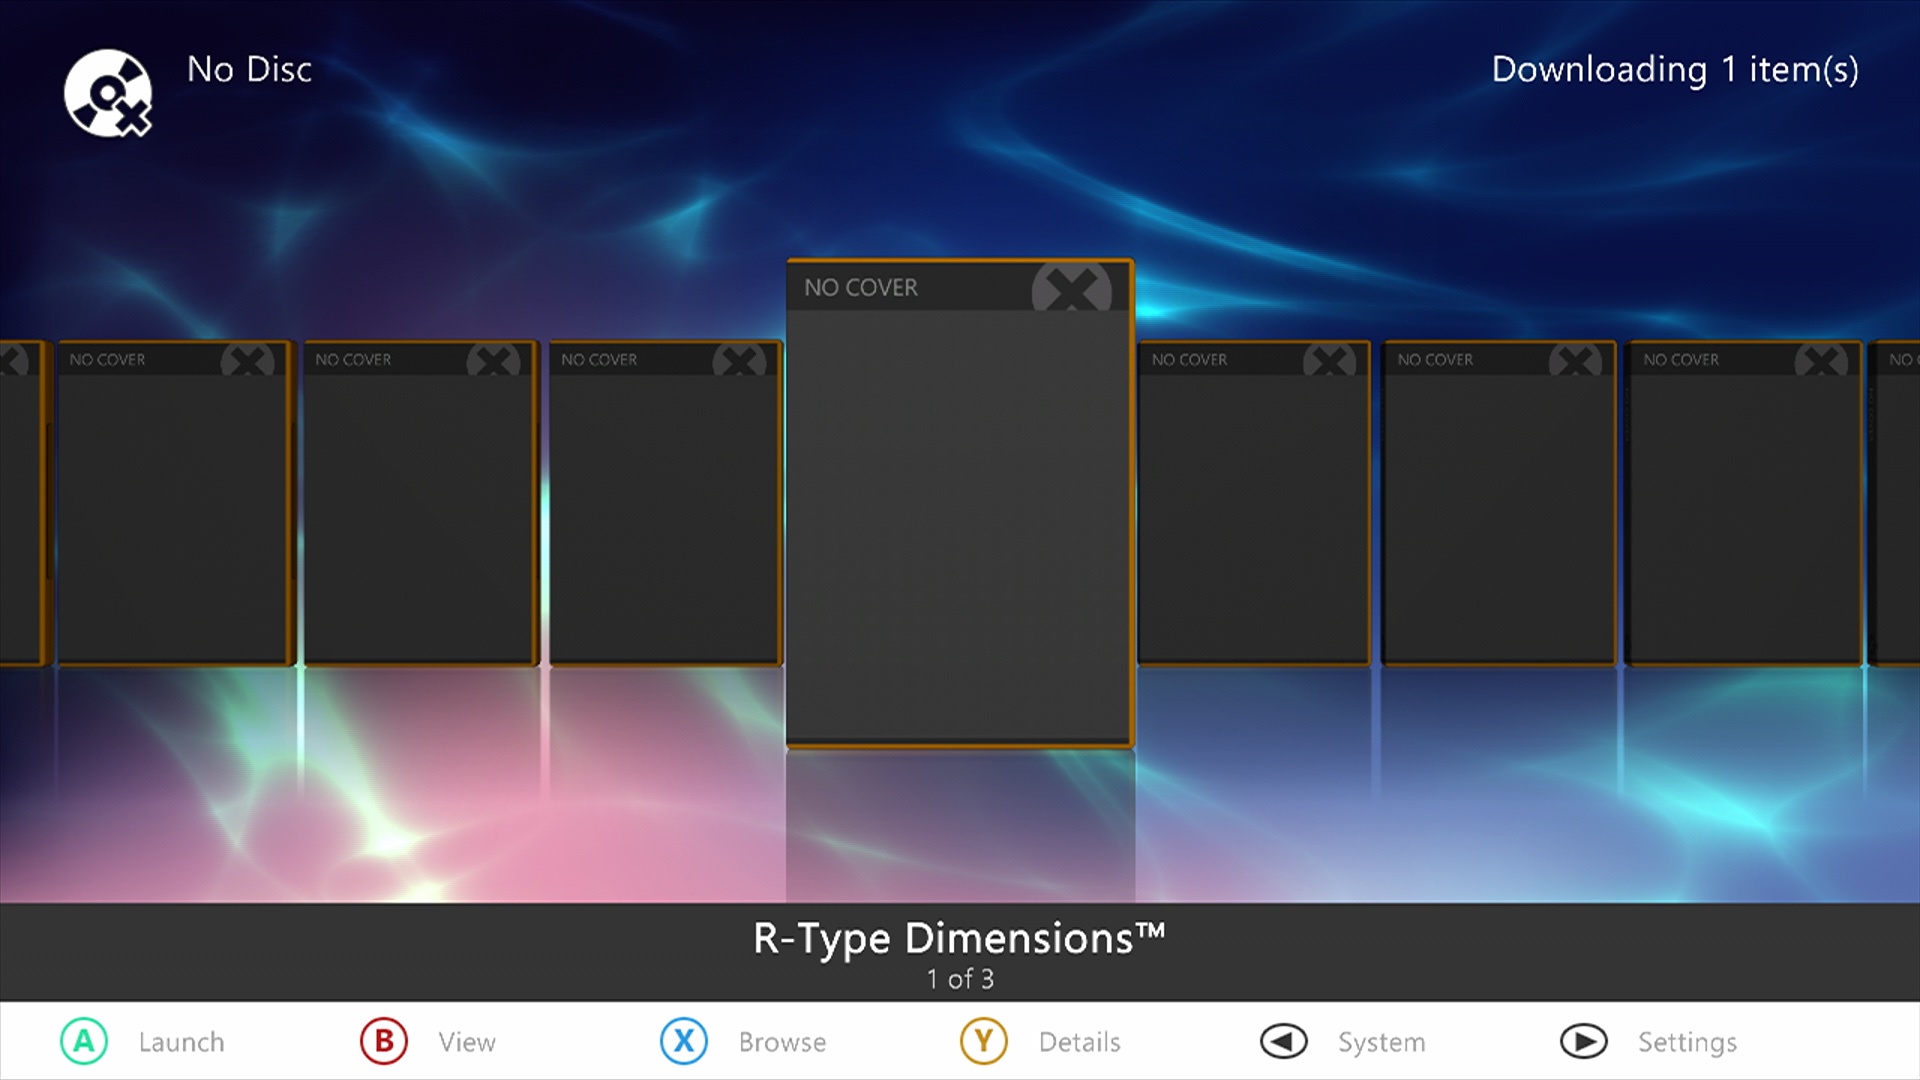Open the Settings label

point(1687,1042)
